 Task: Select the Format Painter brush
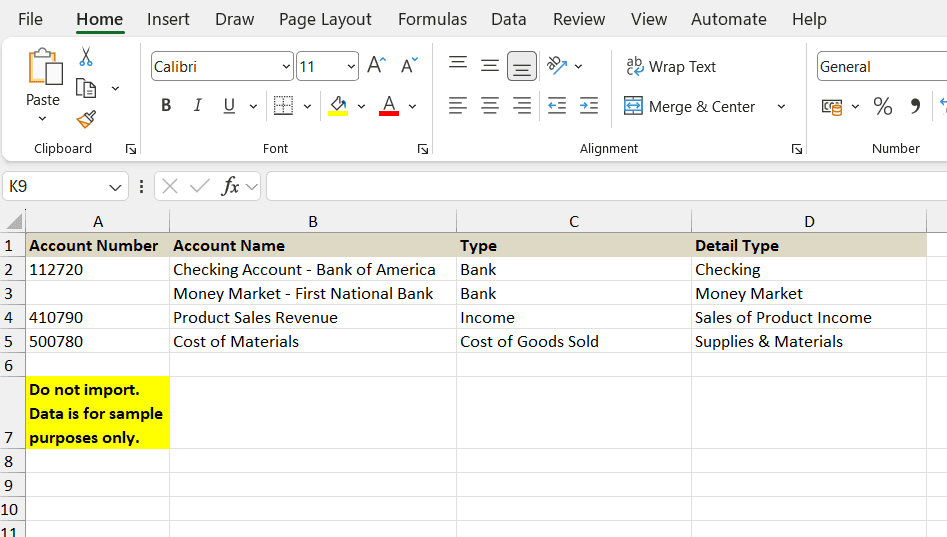pyautogui.click(x=86, y=119)
